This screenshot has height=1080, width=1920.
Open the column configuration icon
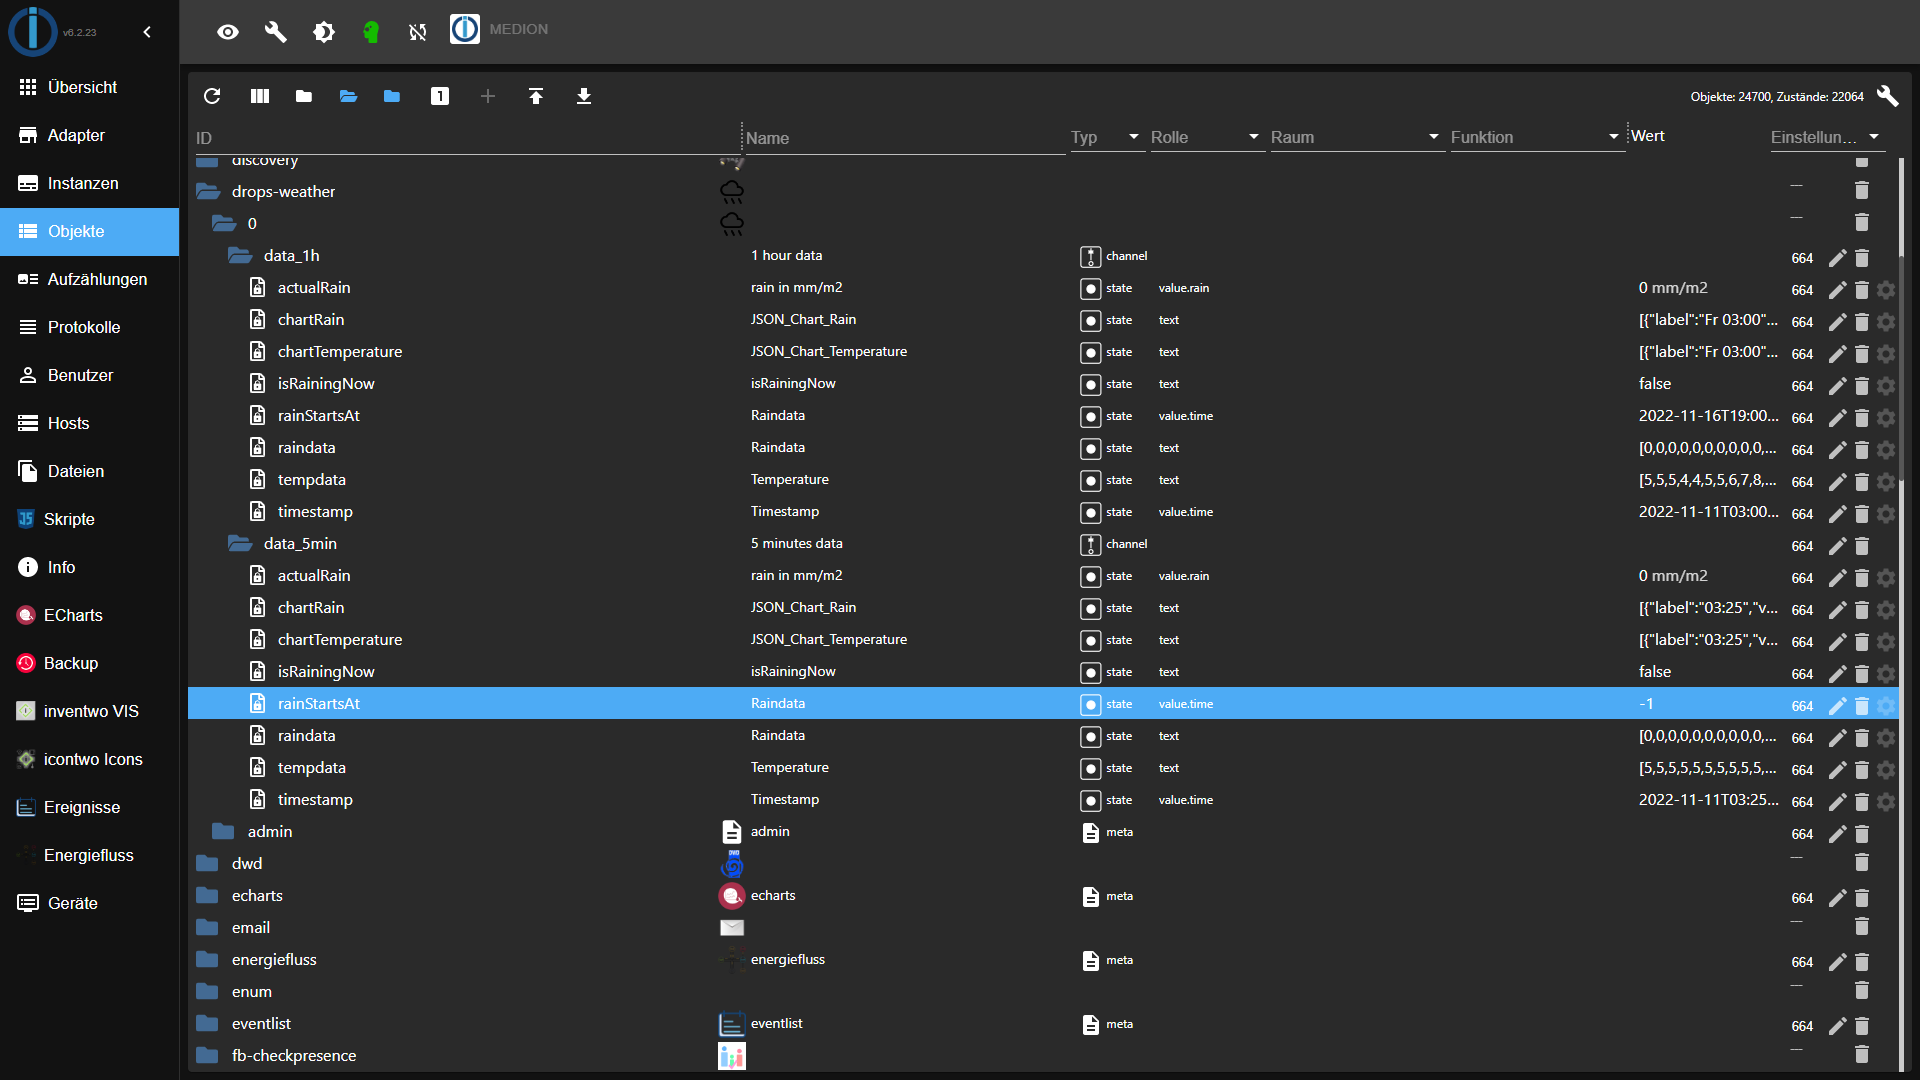pos(260,96)
